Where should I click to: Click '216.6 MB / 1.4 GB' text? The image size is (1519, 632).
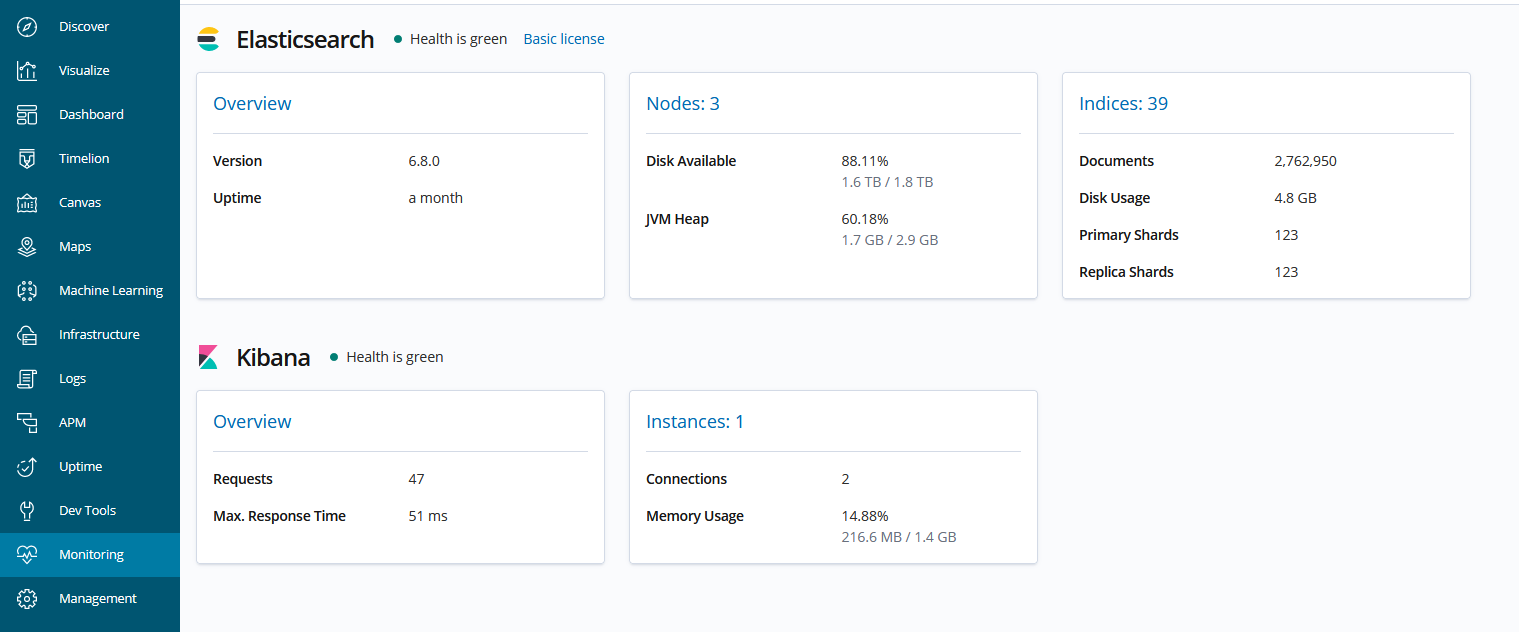coord(899,537)
